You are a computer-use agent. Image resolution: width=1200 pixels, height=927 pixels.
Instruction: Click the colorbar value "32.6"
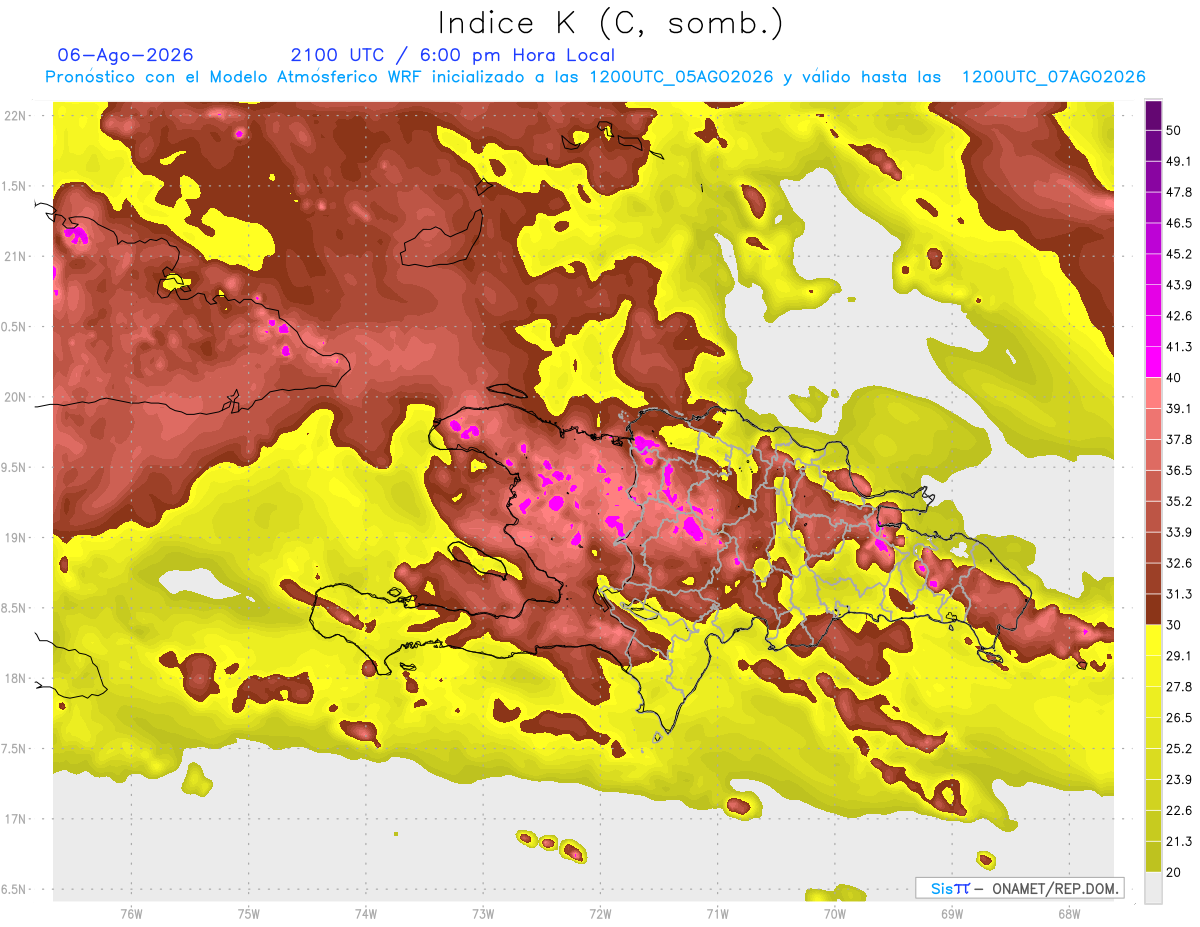(x=1179, y=563)
